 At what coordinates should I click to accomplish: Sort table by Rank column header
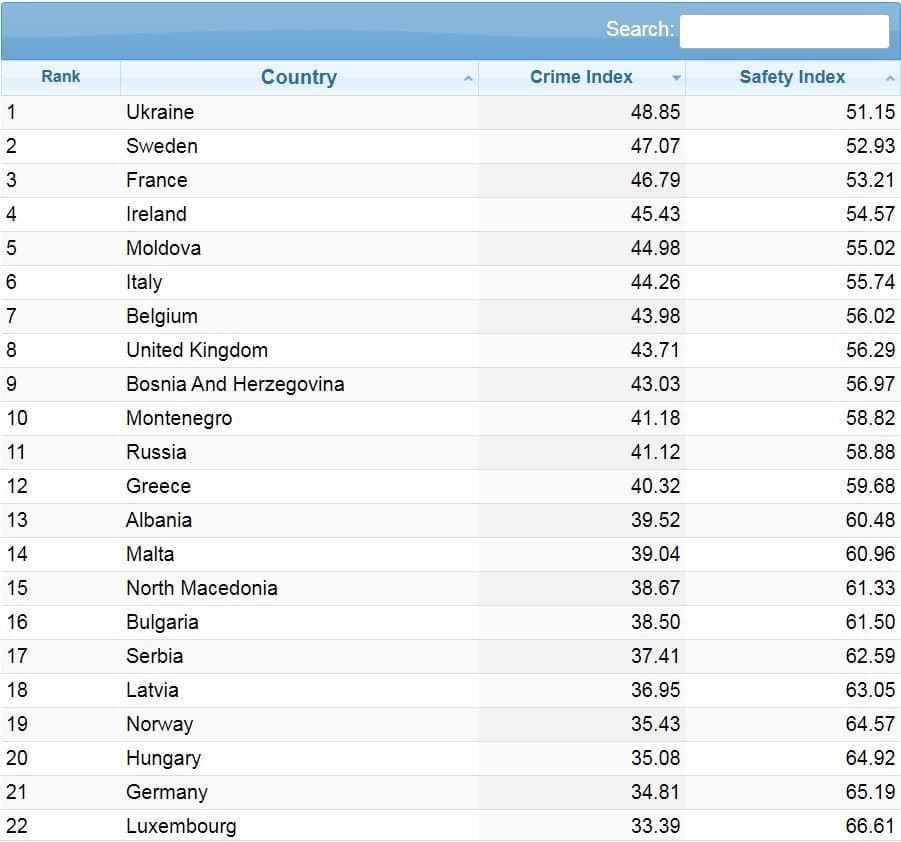60,77
